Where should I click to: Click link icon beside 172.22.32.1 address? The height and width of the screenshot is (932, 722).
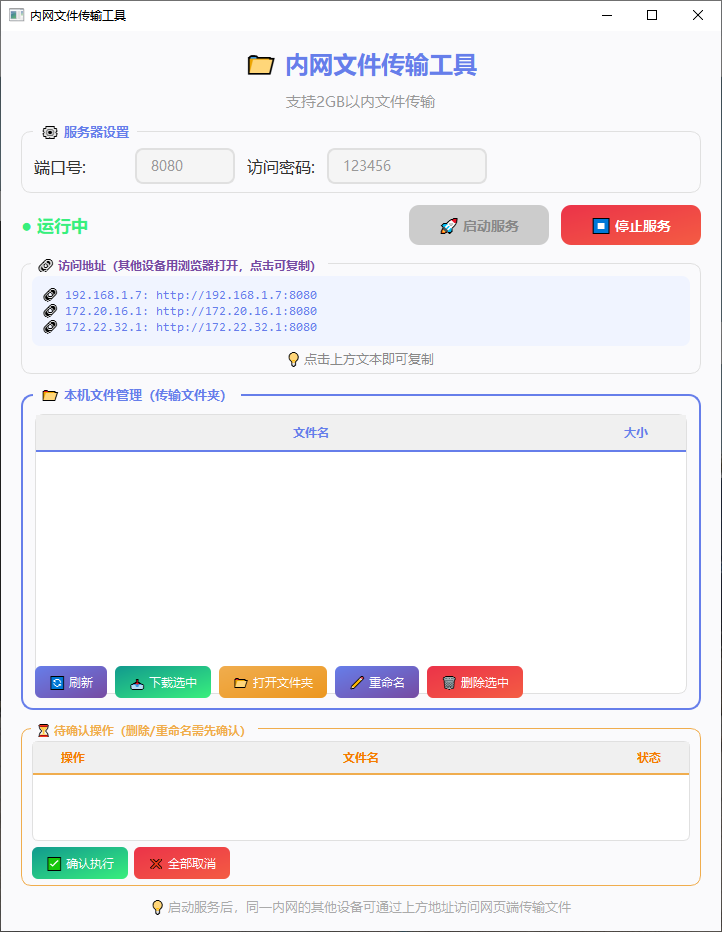51,327
